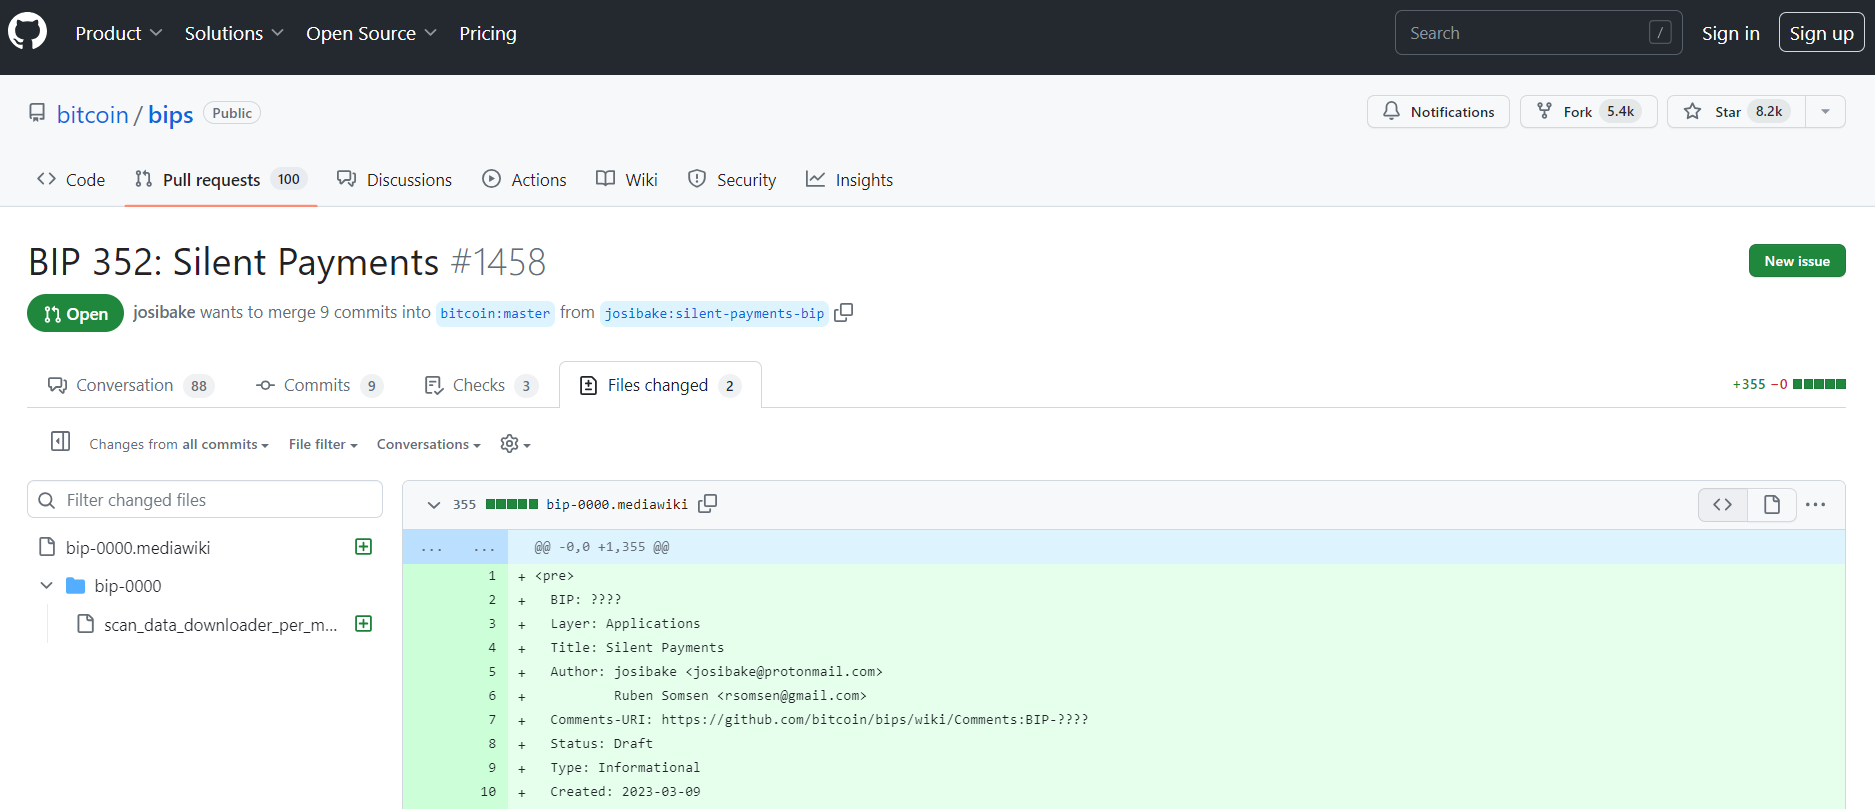Open the File filter dropdown
Screen dimensions: 1875x809
coord(323,444)
